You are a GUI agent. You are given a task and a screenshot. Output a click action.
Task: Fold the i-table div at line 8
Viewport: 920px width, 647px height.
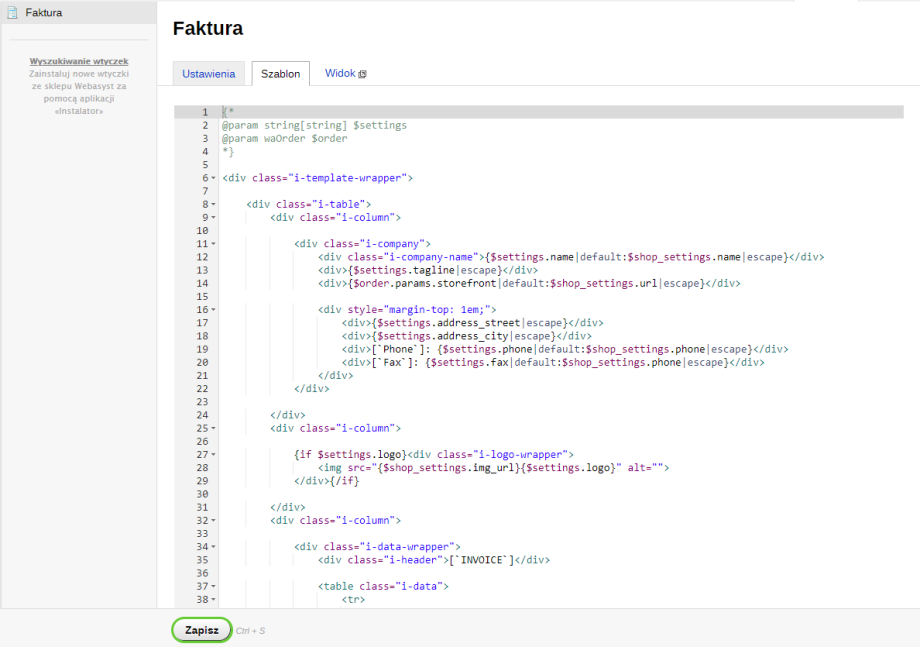[214, 204]
